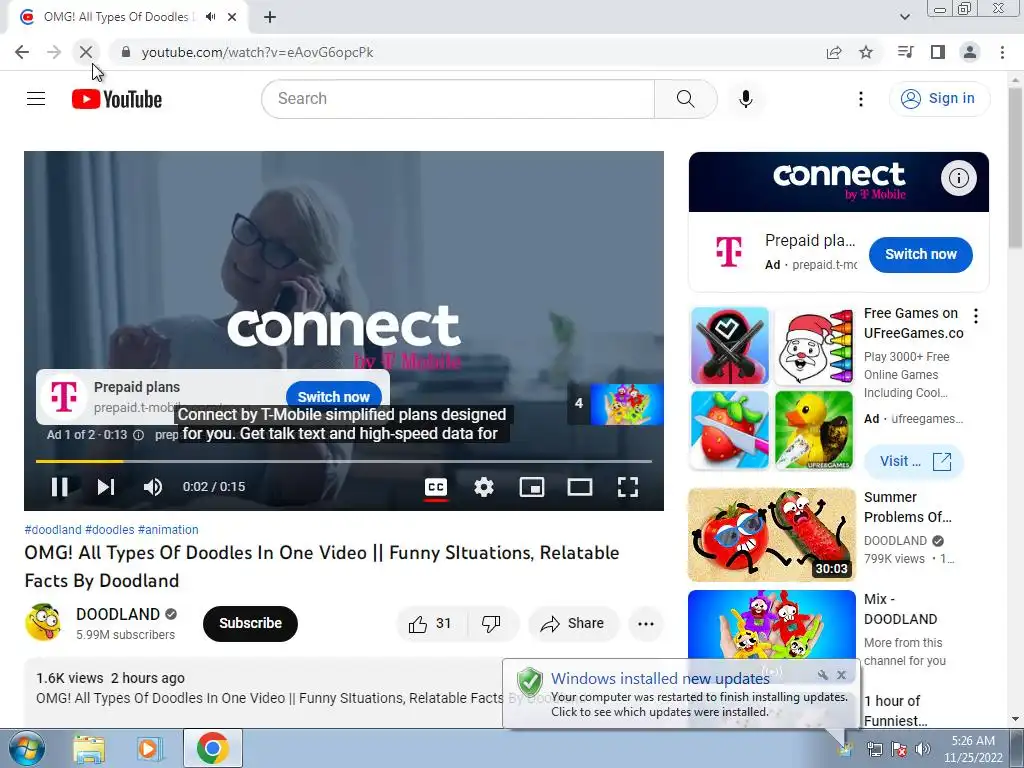Click the page vertical scrollbar thumb
The image size is (1024, 768).
click(x=1016, y=167)
